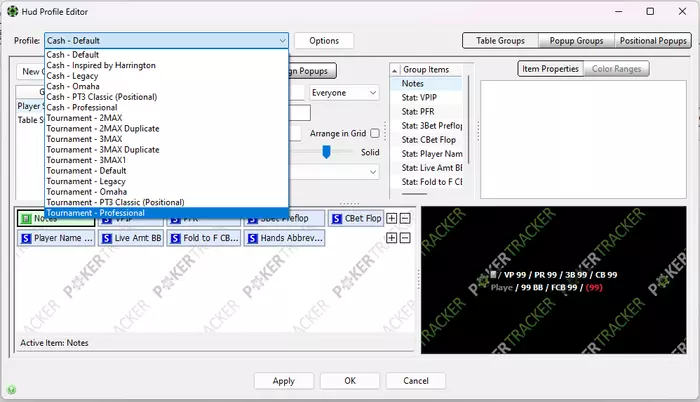Click the Player Name stat tile
Viewport: 700px width, 402px height.
[56, 238]
